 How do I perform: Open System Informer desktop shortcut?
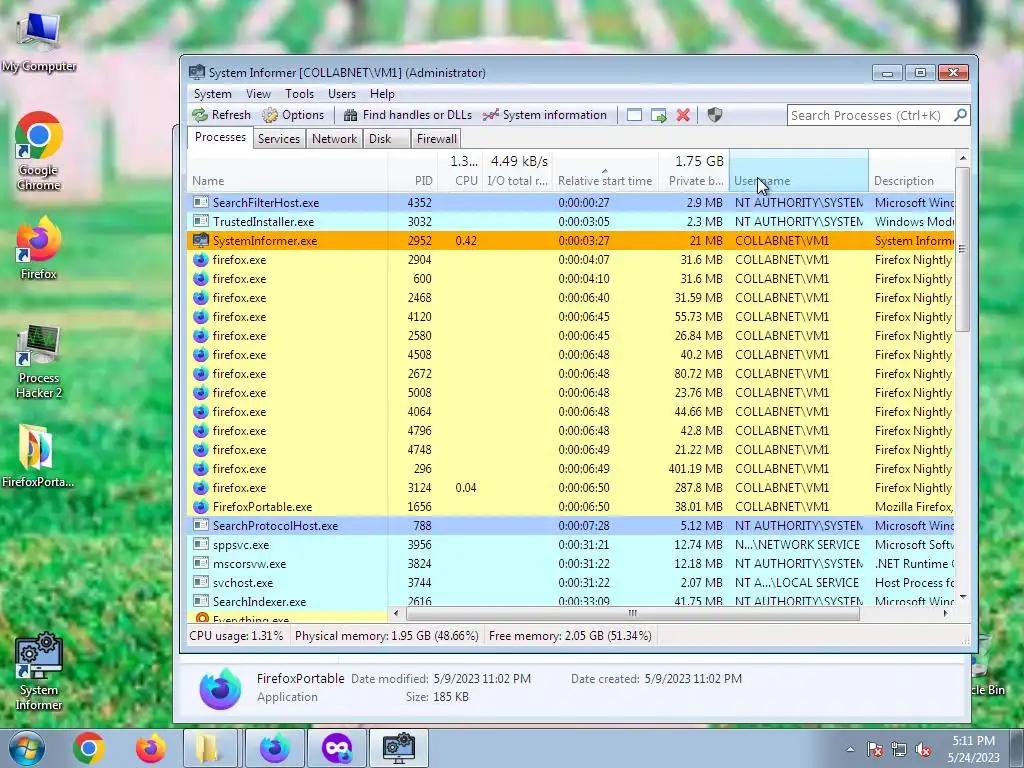coord(39,671)
